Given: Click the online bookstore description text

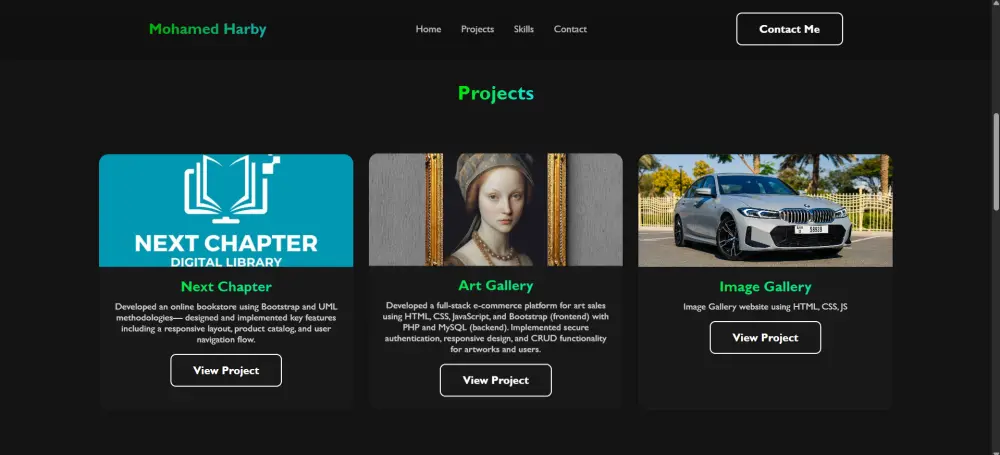Looking at the screenshot, I should (x=226, y=323).
